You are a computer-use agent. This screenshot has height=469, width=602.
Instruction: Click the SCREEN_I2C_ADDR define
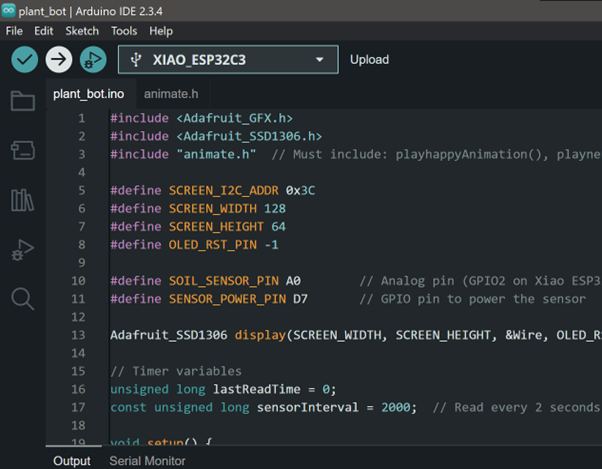[224, 190]
